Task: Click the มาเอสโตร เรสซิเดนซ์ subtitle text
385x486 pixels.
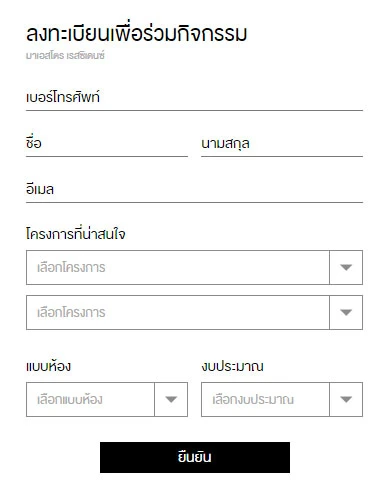Action: 65,55
